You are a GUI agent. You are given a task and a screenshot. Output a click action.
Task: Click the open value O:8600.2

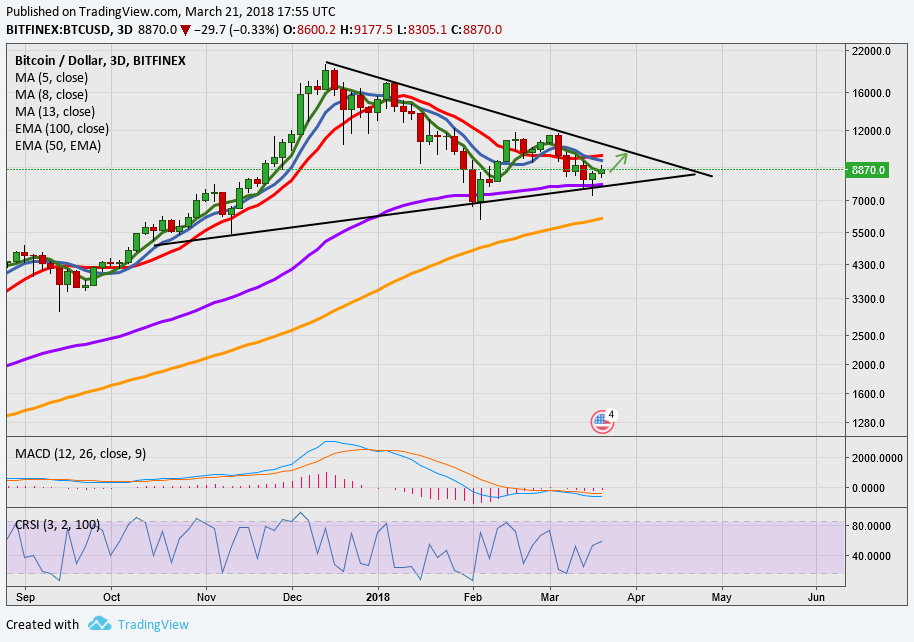point(309,29)
